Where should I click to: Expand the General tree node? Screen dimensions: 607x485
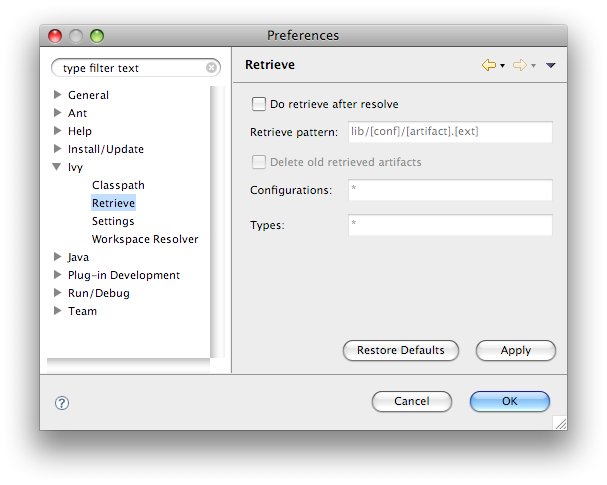58,95
